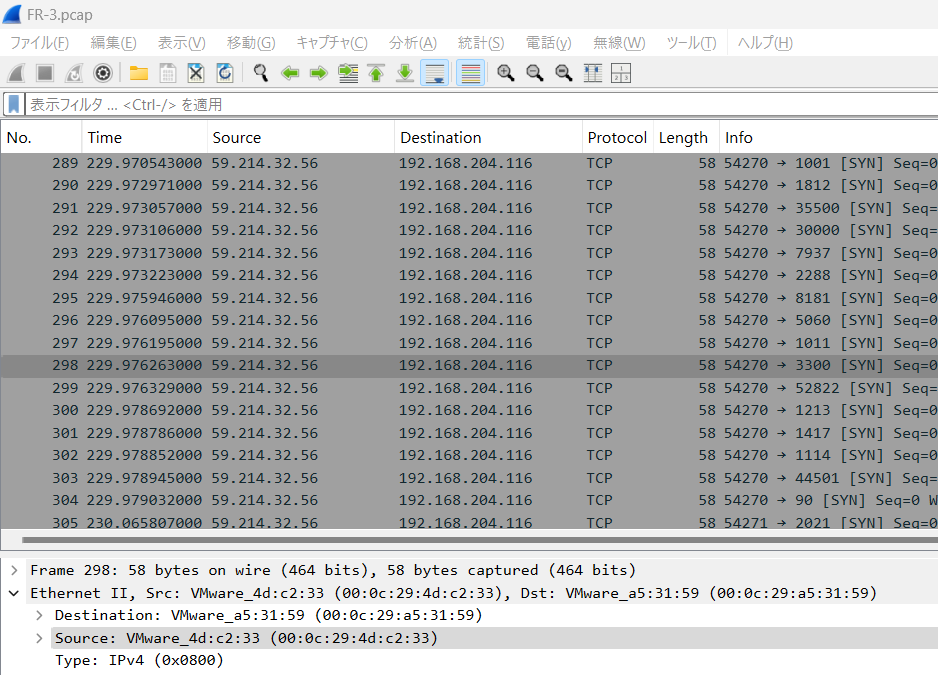Select packet 291 to port 35500
The width and height of the screenshot is (938, 675).
point(470,208)
